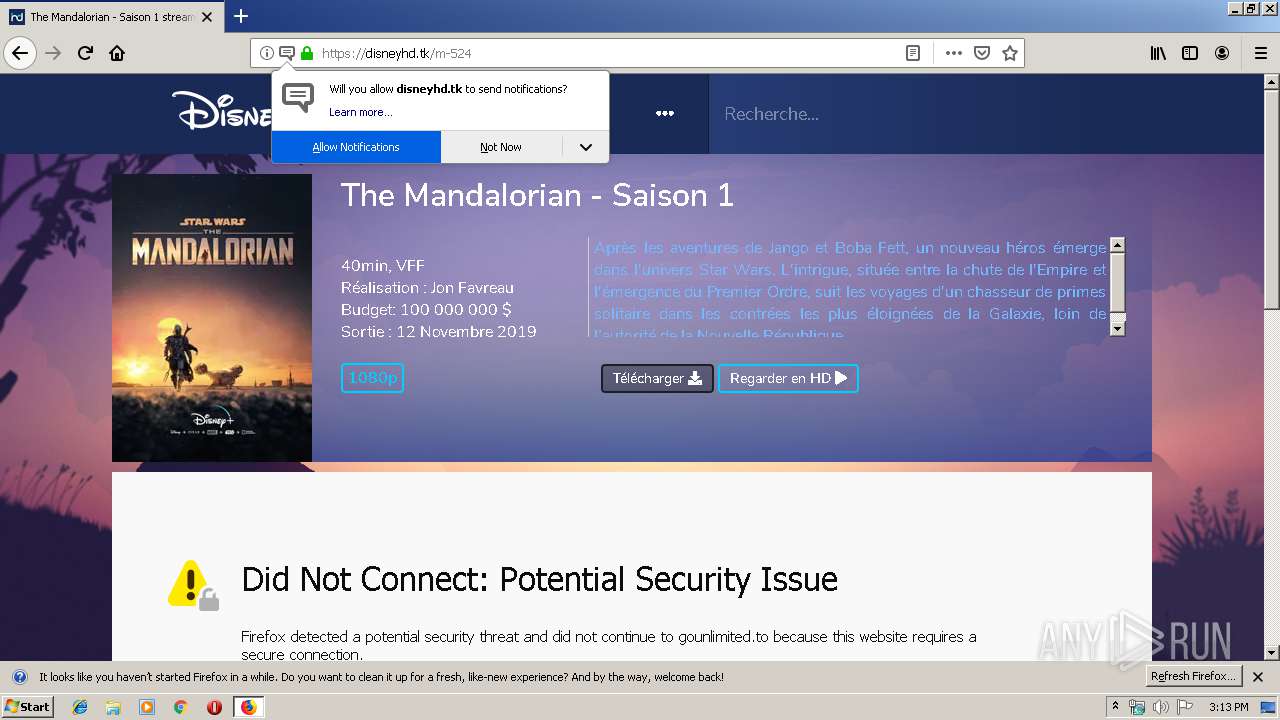Screen dimensions: 1280x720
Task: Click Did Not Connect heading
Action: pos(539,579)
